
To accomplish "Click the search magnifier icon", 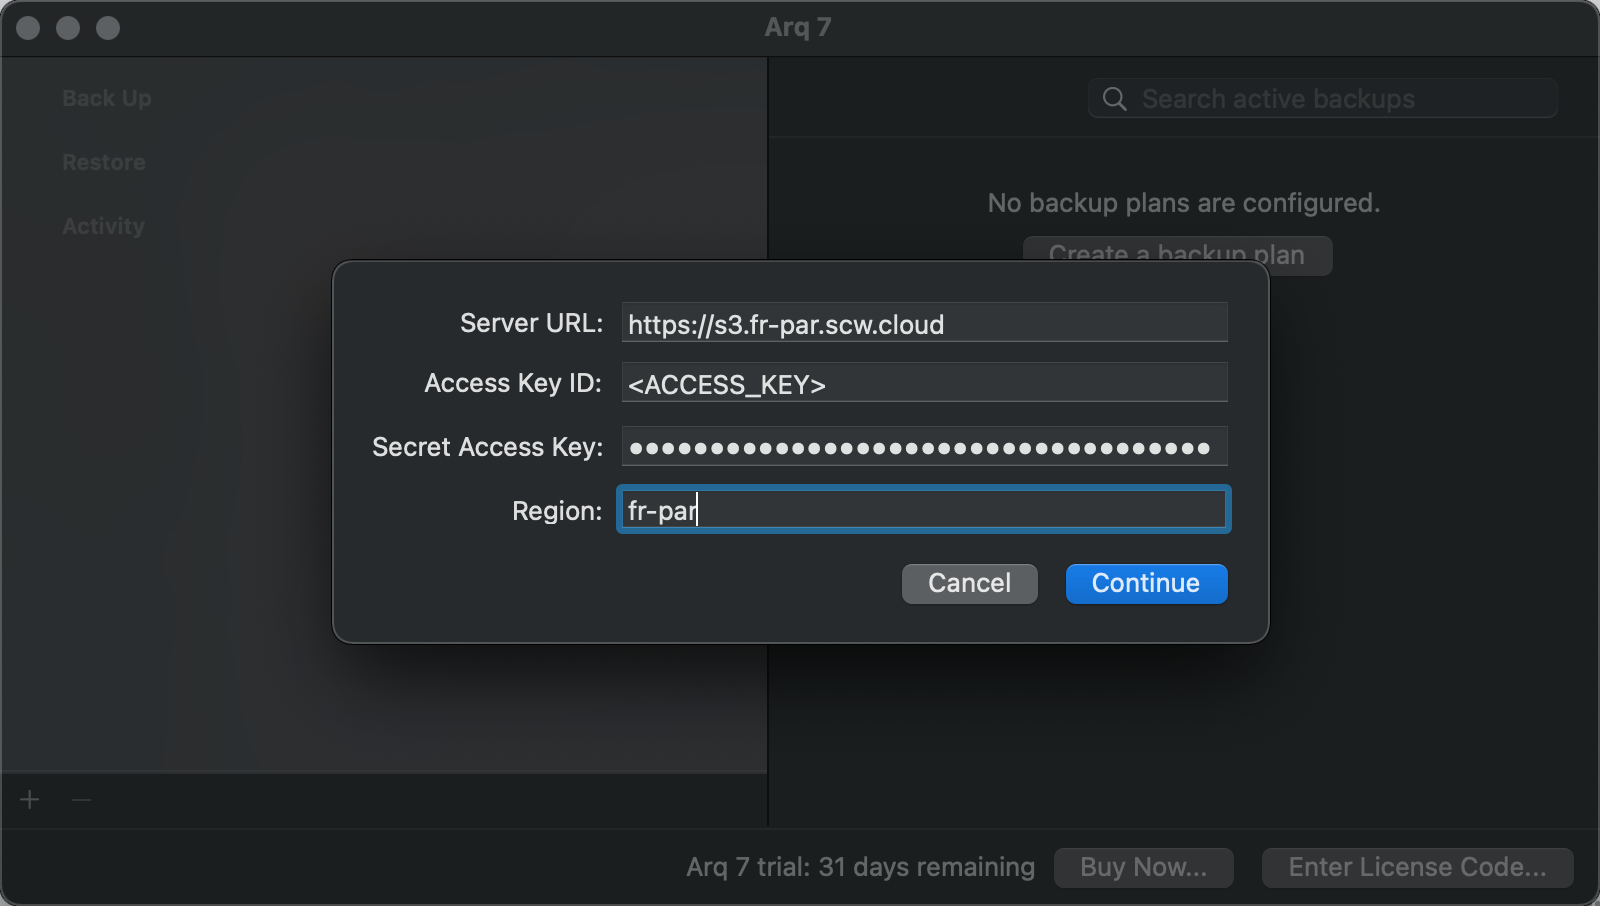I will click(x=1114, y=99).
